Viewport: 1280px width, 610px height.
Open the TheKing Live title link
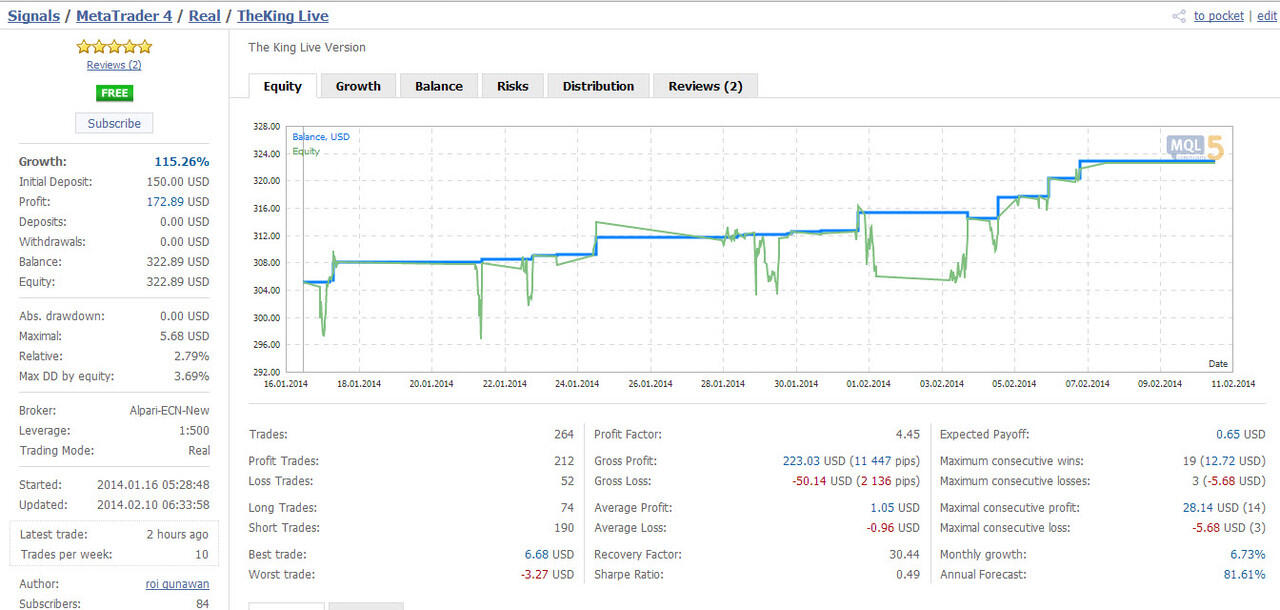click(283, 16)
